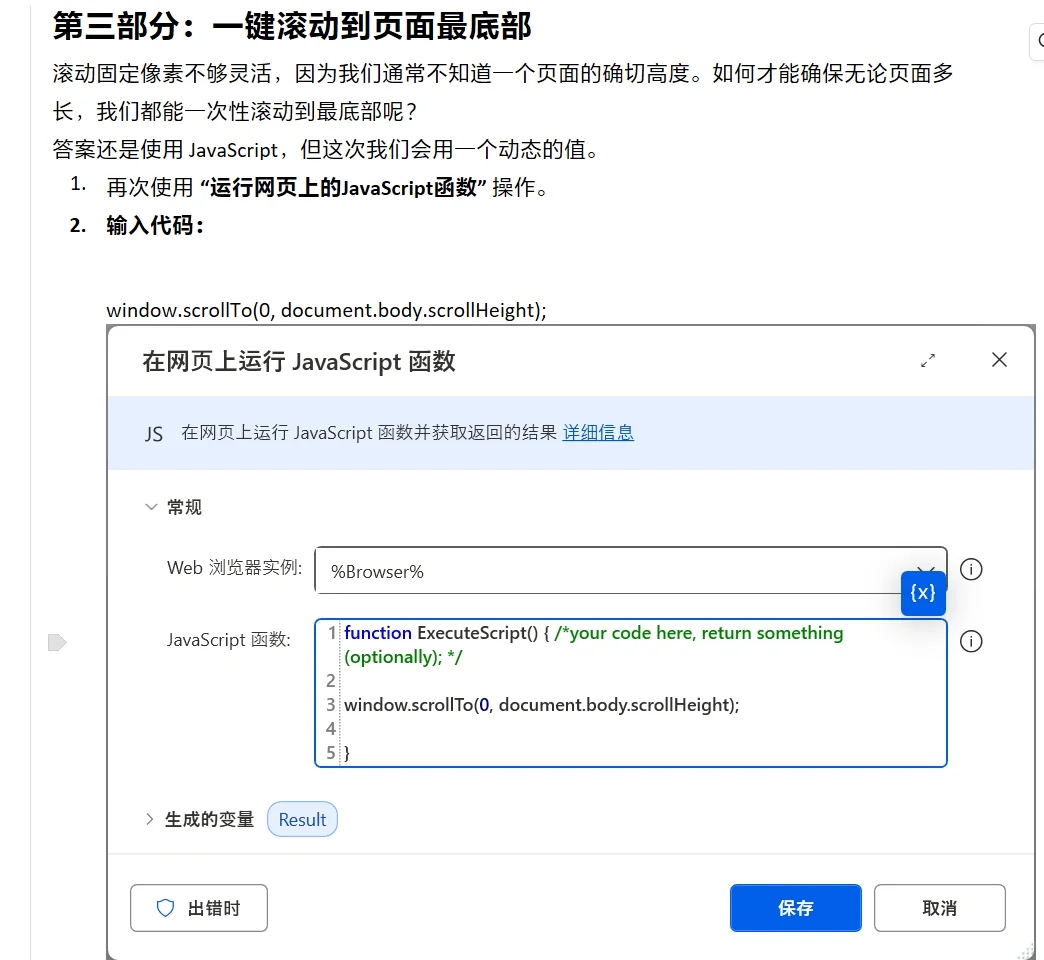Collapse the 常规 section
Viewport: 1044px width, 960px height.
point(152,507)
